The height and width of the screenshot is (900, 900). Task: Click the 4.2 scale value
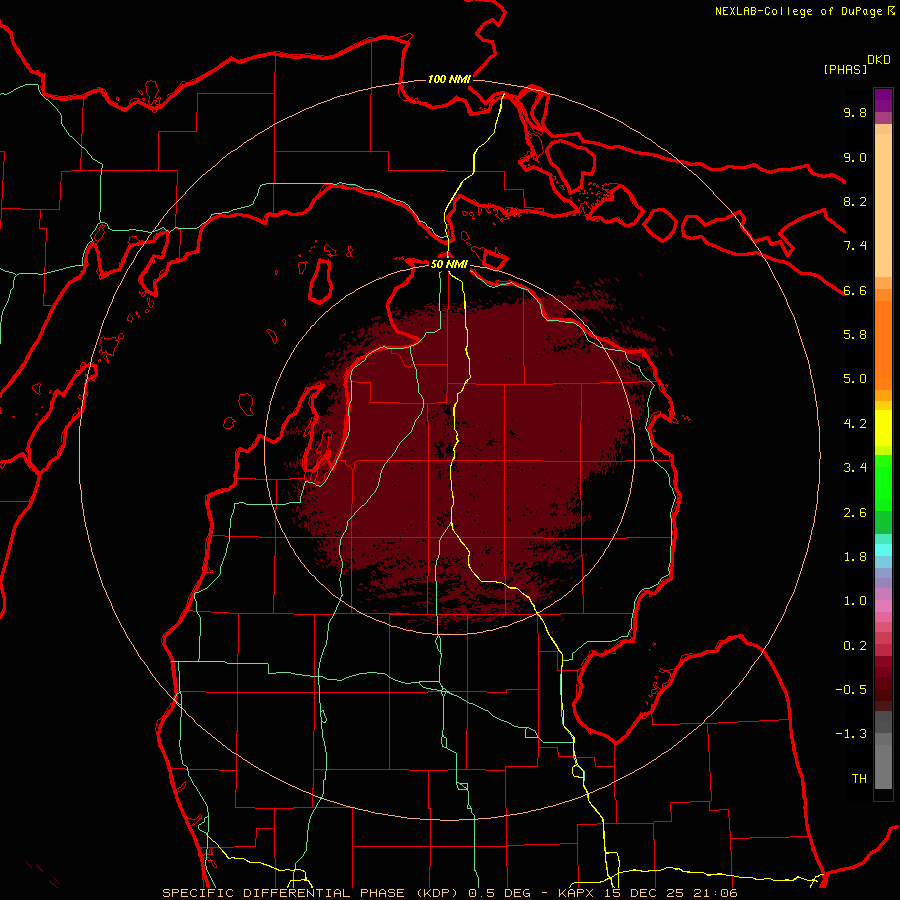[855, 424]
